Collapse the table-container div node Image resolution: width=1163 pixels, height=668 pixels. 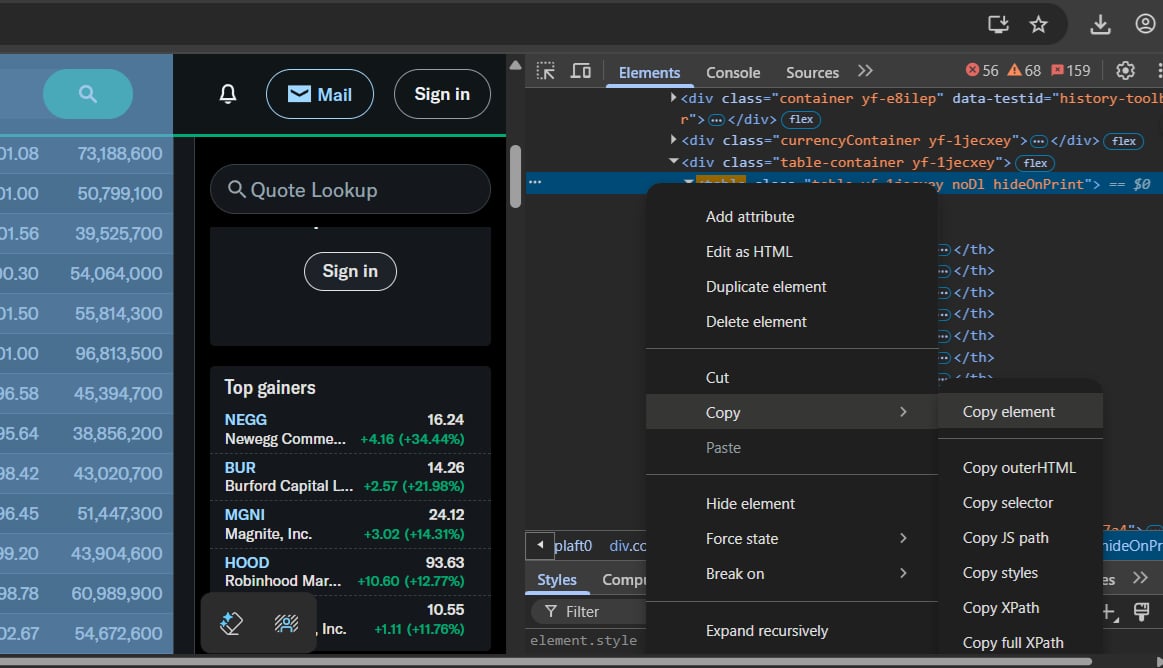click(x=673, y=162)
